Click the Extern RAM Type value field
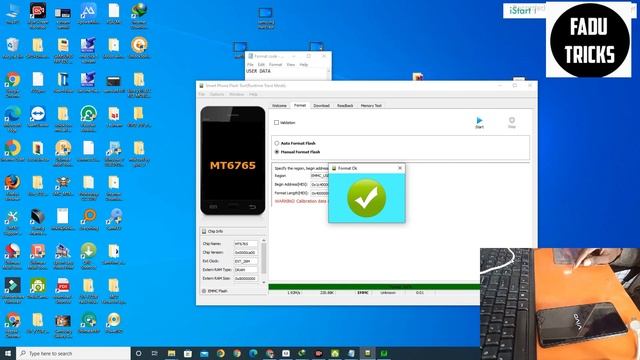Viewport: 640px width, 360px height. [246, 269]
